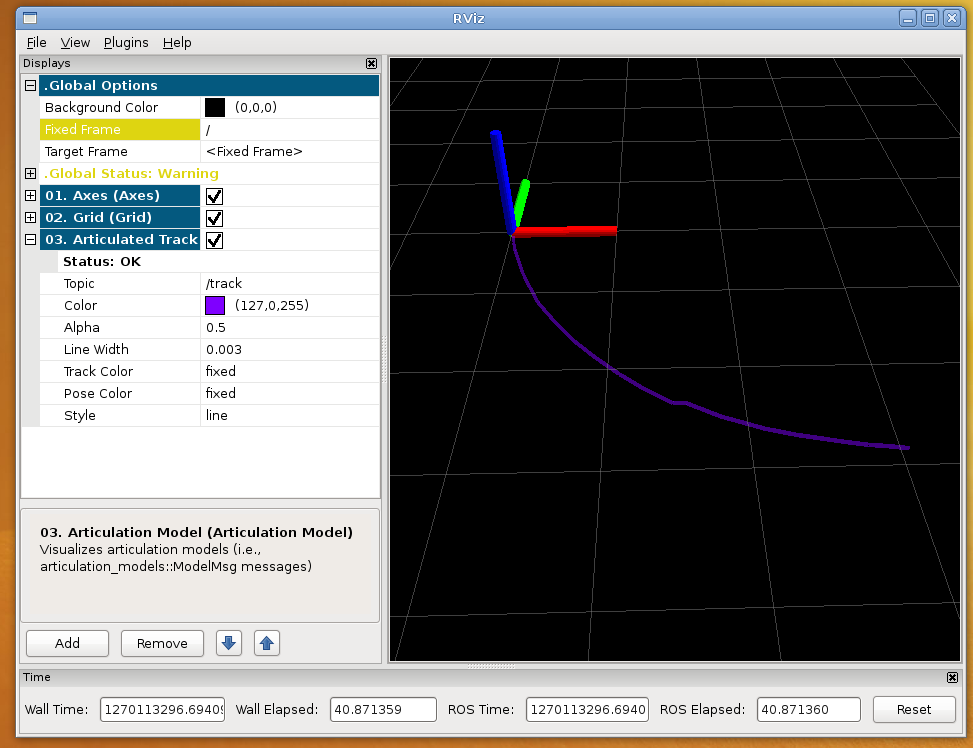Maximize the RViz window
Image resolution: width=973 pixels, height=748 pixels.
click(929, 17)
